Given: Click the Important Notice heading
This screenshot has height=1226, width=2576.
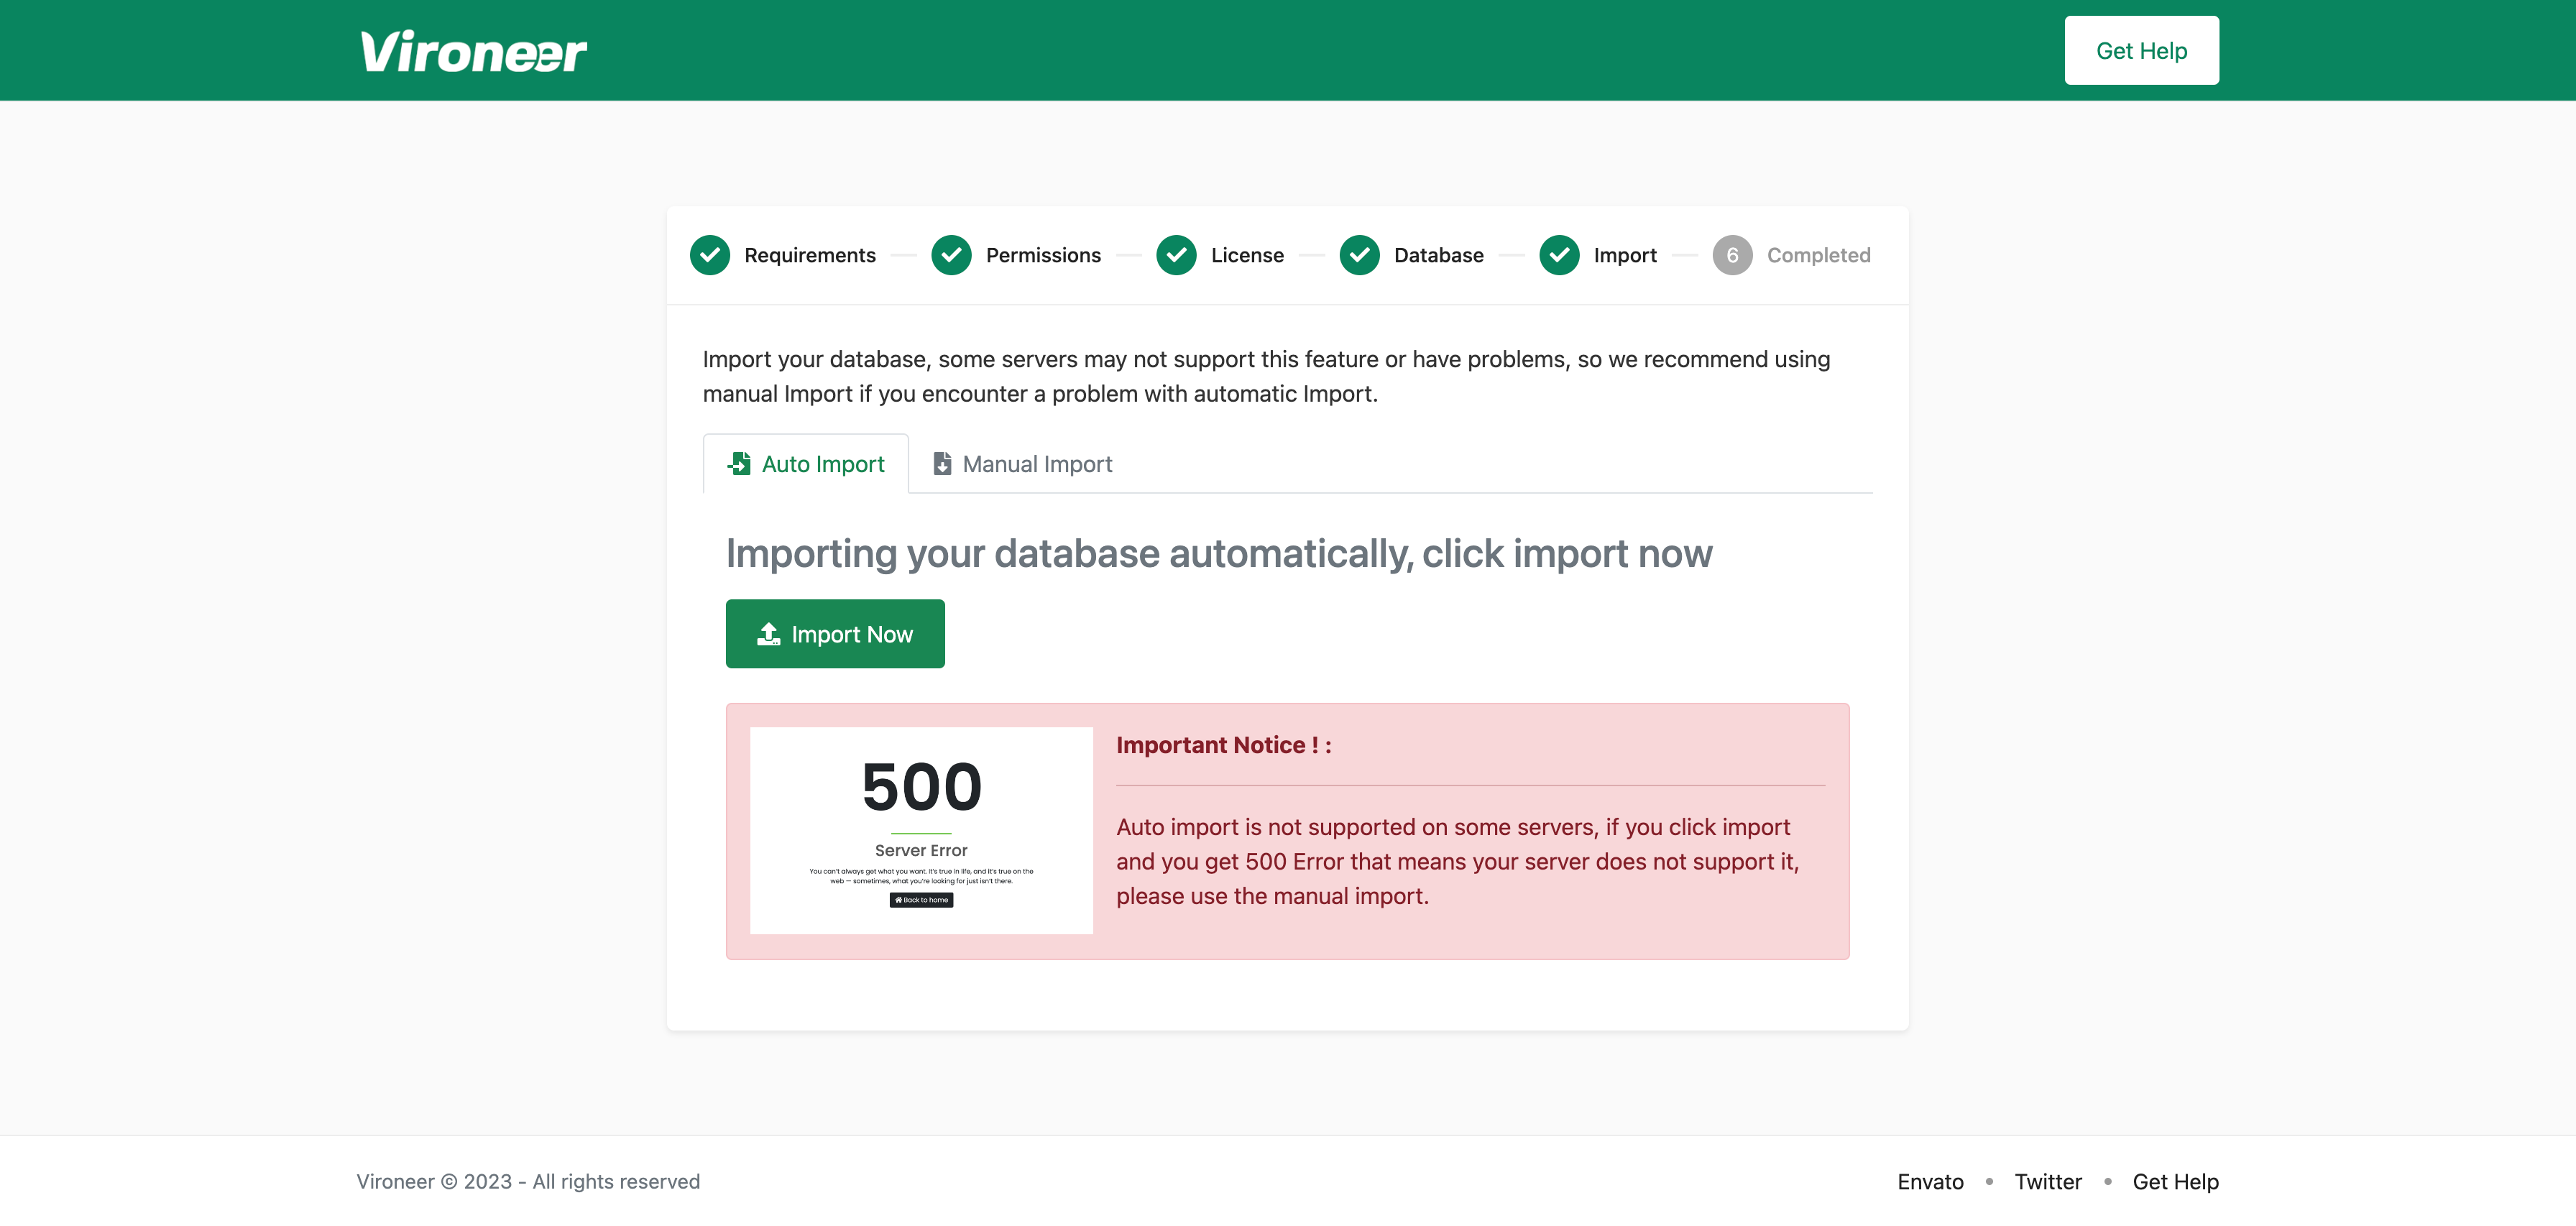Looking at the screenshot, I should coord(1223,745).
